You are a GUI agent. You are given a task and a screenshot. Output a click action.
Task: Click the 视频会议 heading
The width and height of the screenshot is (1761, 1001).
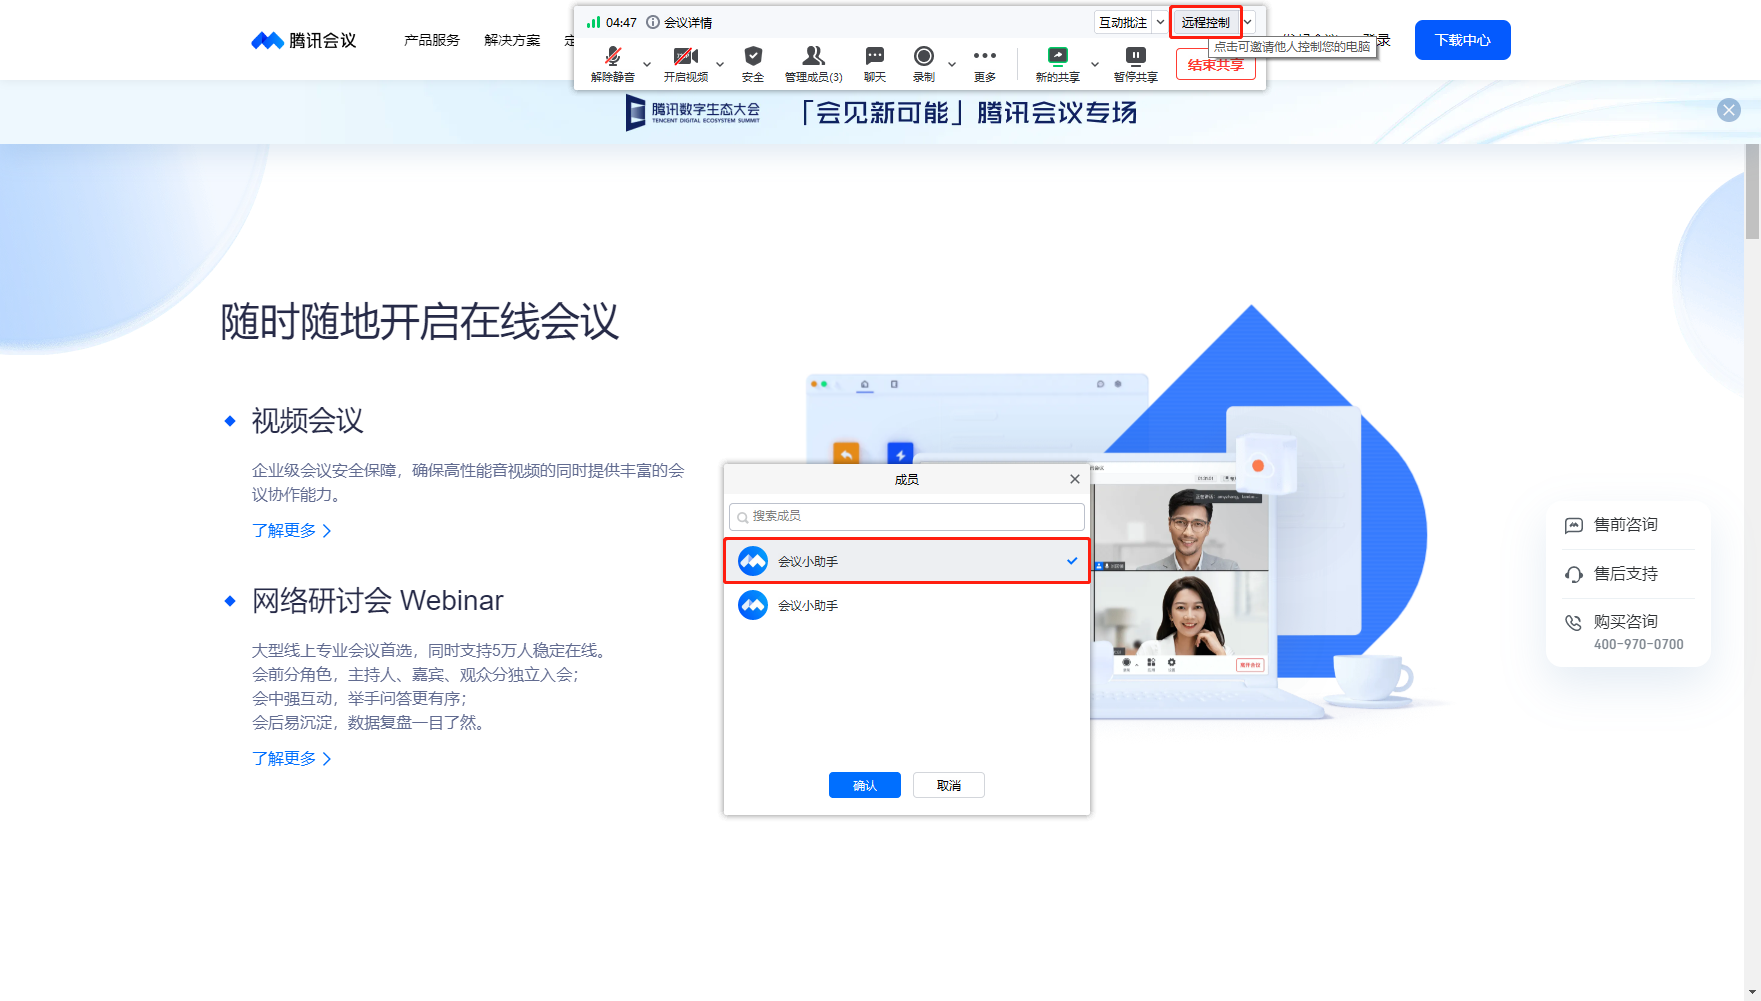[x=307, y=421]
